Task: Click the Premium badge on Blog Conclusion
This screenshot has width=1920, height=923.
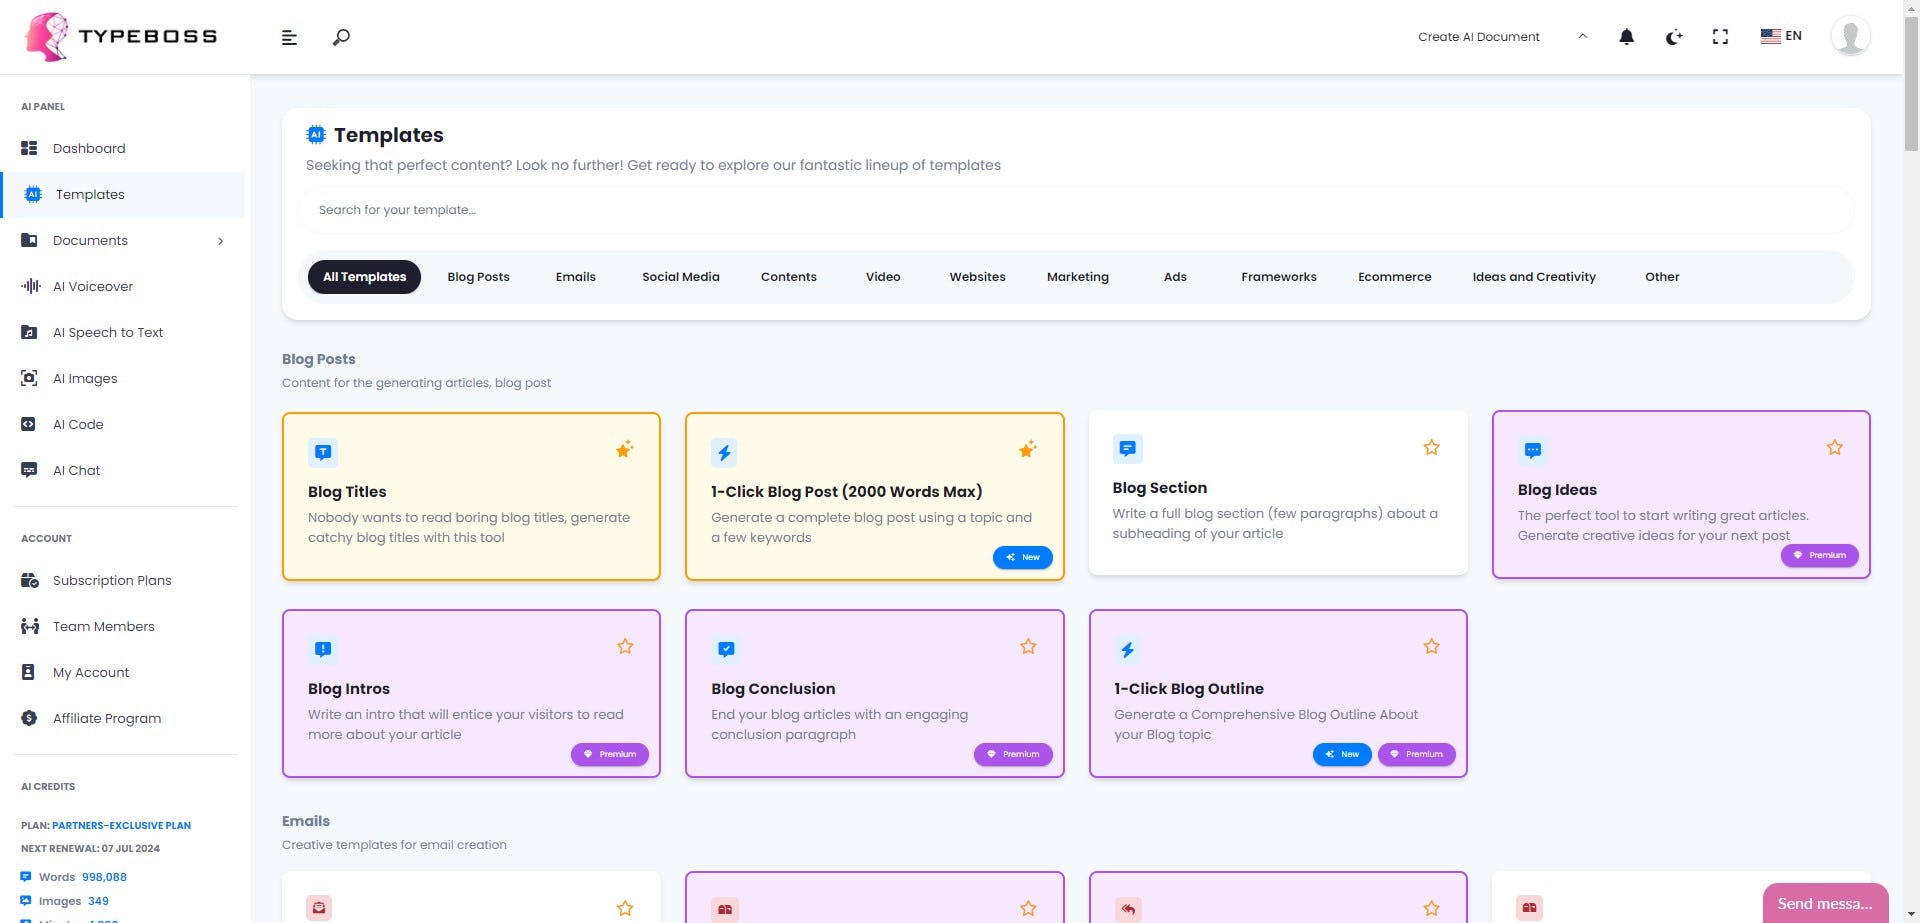Action: pyautogui.click(x=1013, y=754)
